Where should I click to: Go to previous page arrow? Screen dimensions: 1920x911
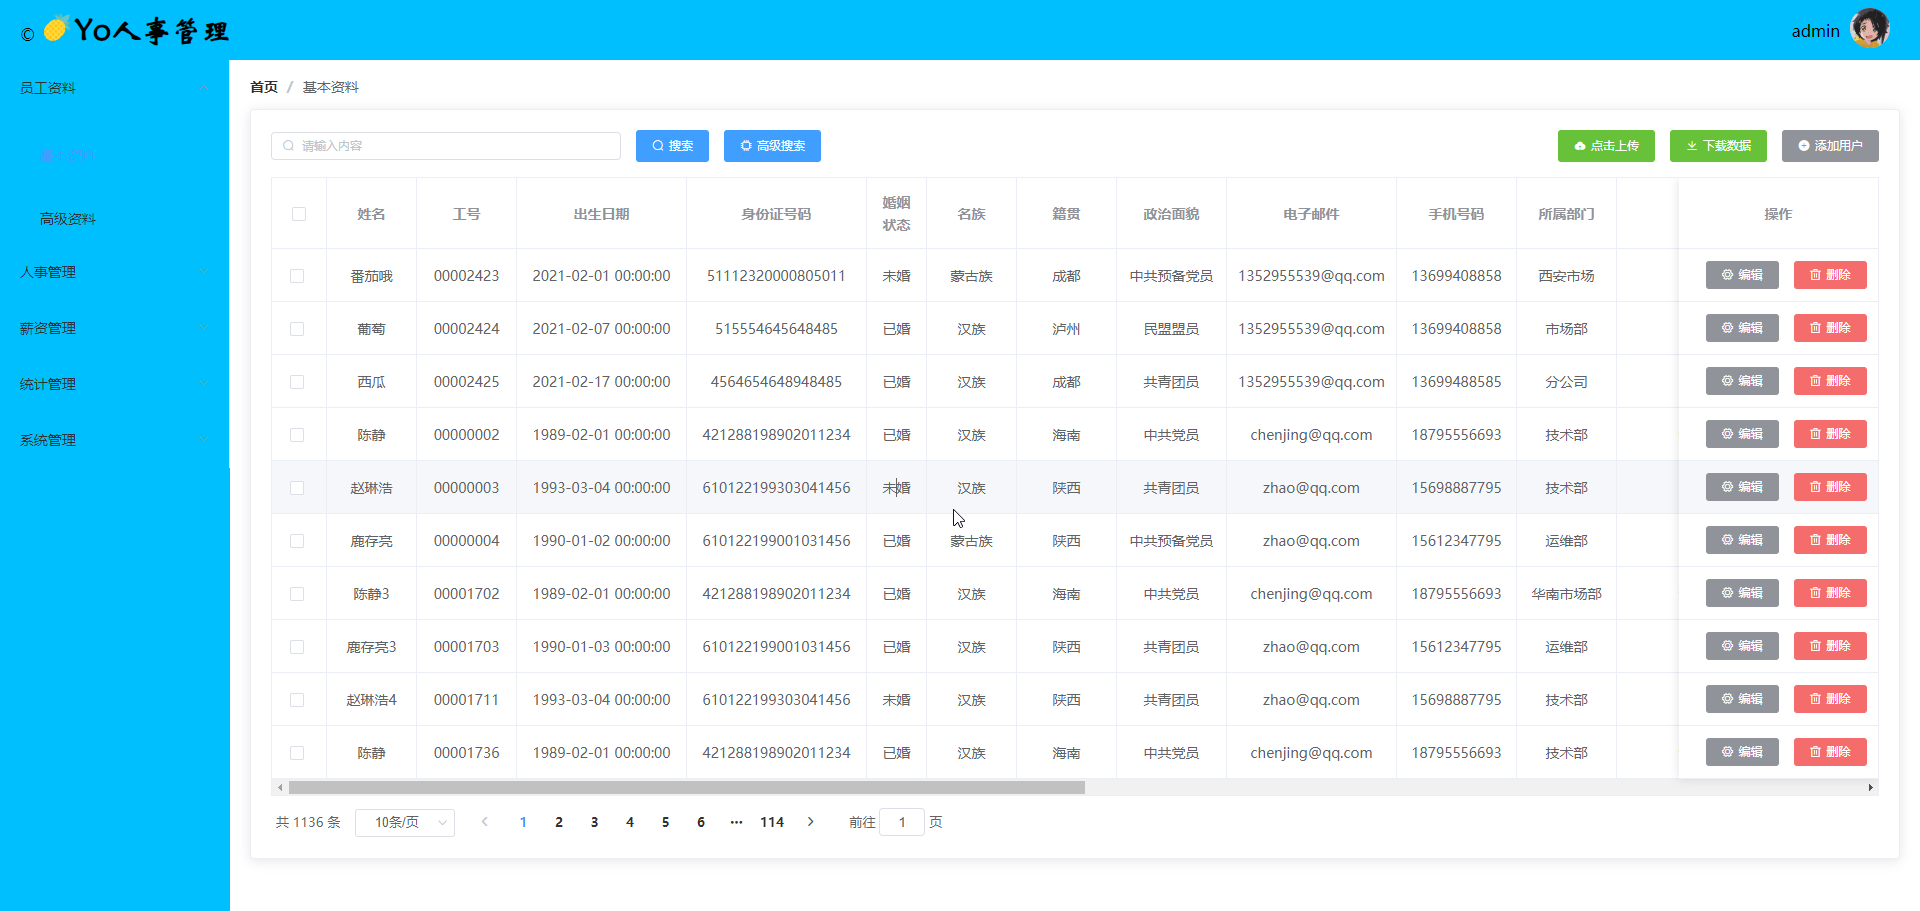click(x=485, y=822)
